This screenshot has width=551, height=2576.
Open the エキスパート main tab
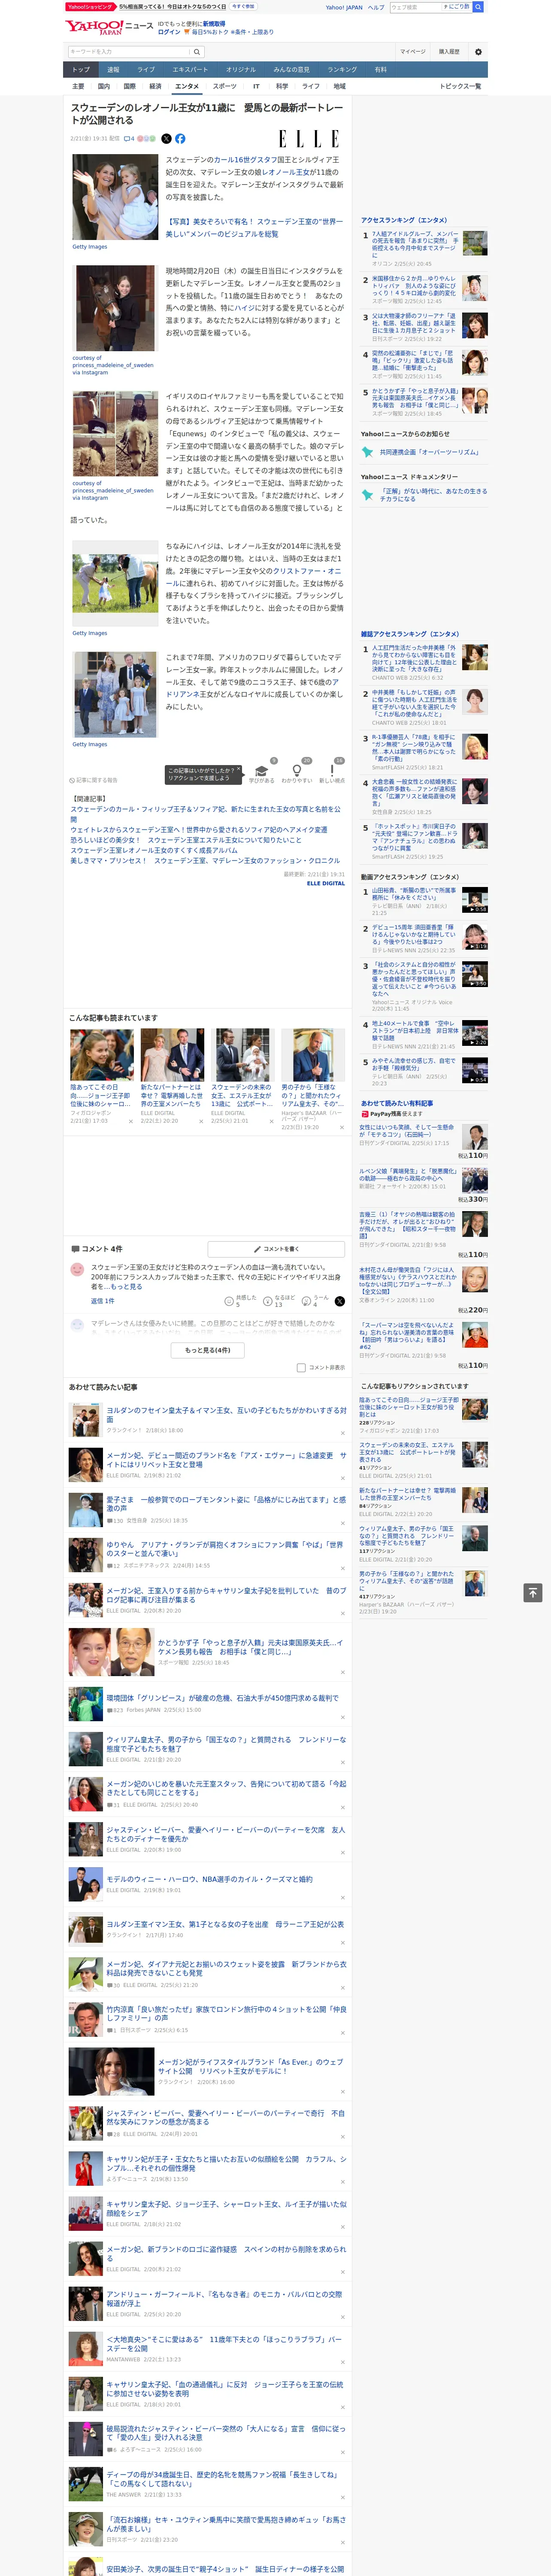[x=190, y=69]
